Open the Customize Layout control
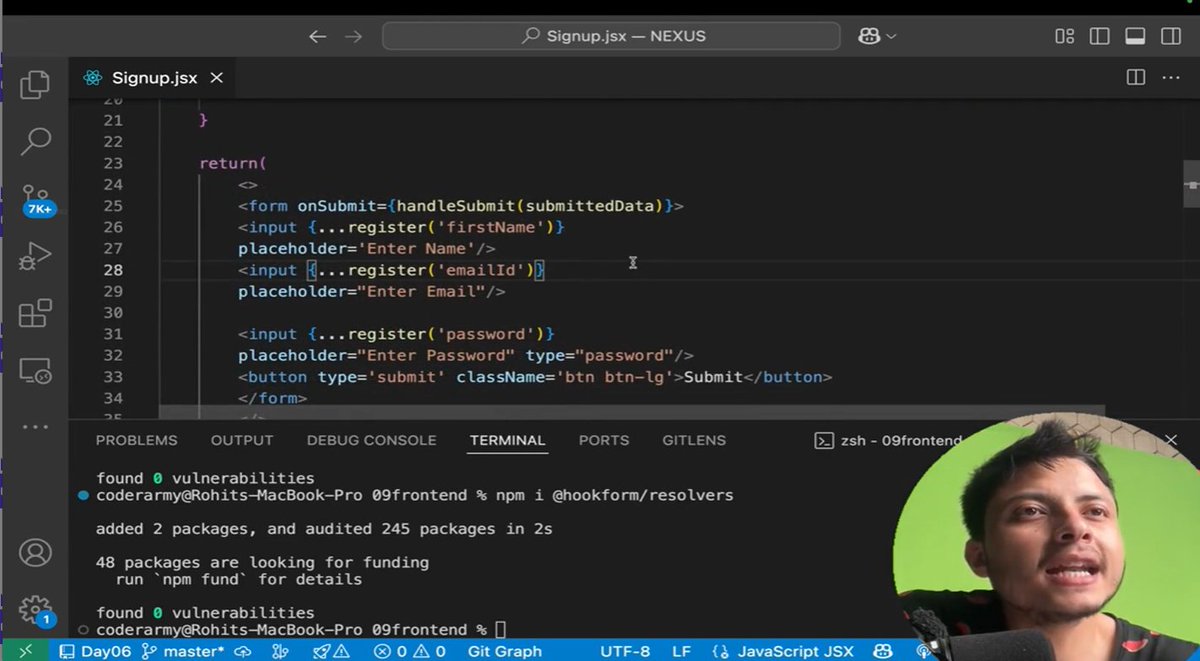Viewport: 1200px width, 661px height. click(x=1064, y=36)
